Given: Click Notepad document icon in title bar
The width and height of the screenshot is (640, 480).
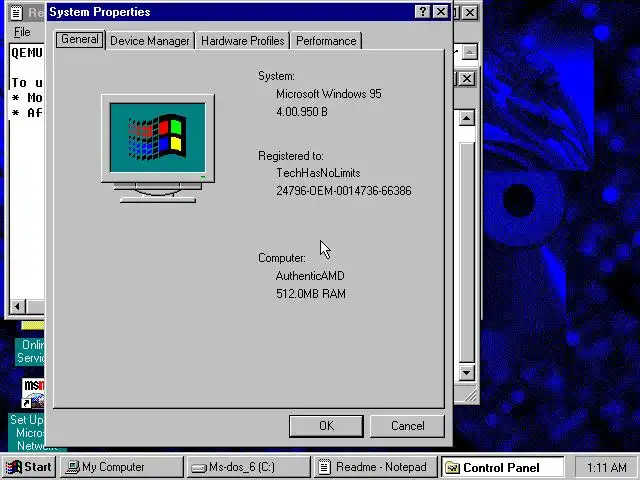Looking at the screenshot, I should click(x=16, y=12).
